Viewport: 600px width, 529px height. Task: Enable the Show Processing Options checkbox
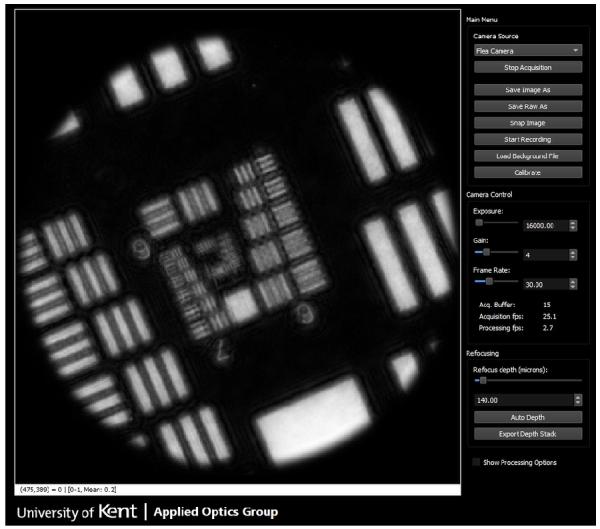click(x=476, y=462)
